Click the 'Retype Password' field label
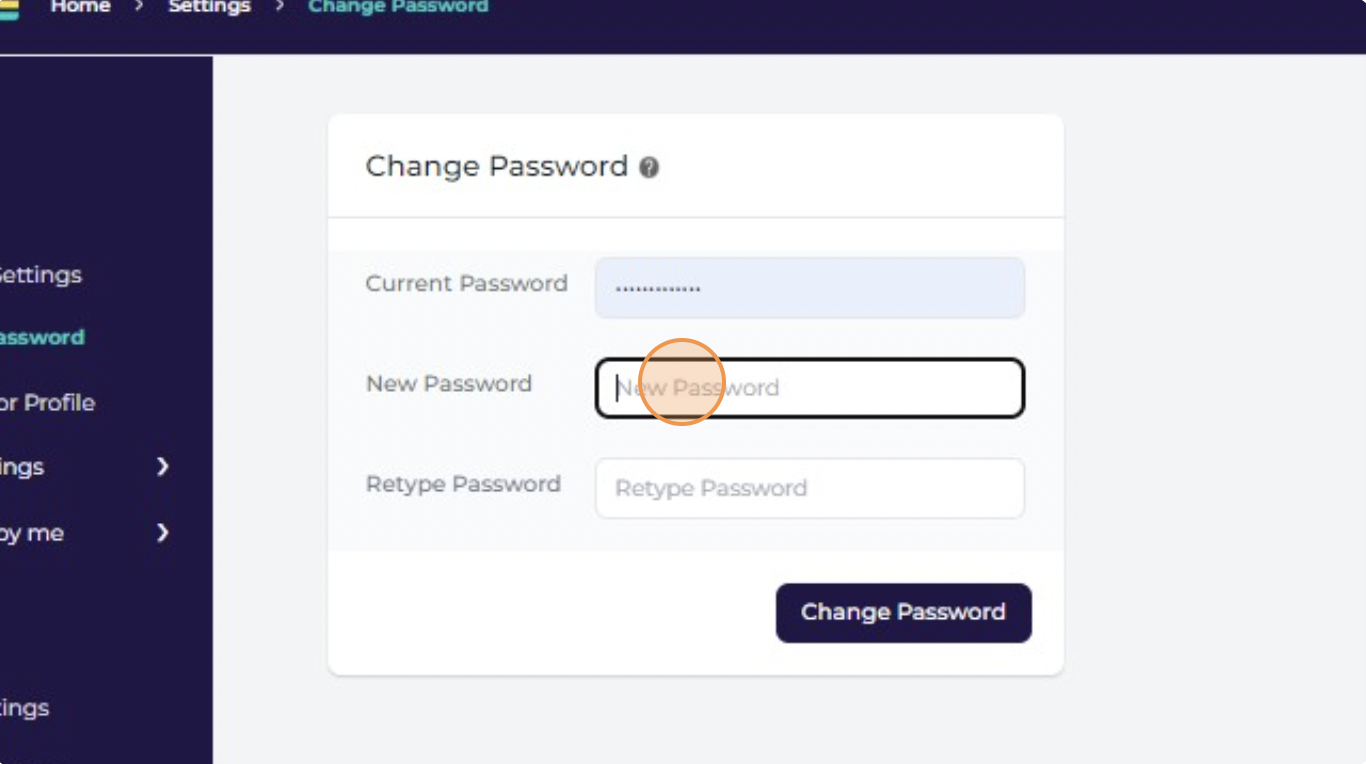1366x764 pixels. tap(463, 484)
